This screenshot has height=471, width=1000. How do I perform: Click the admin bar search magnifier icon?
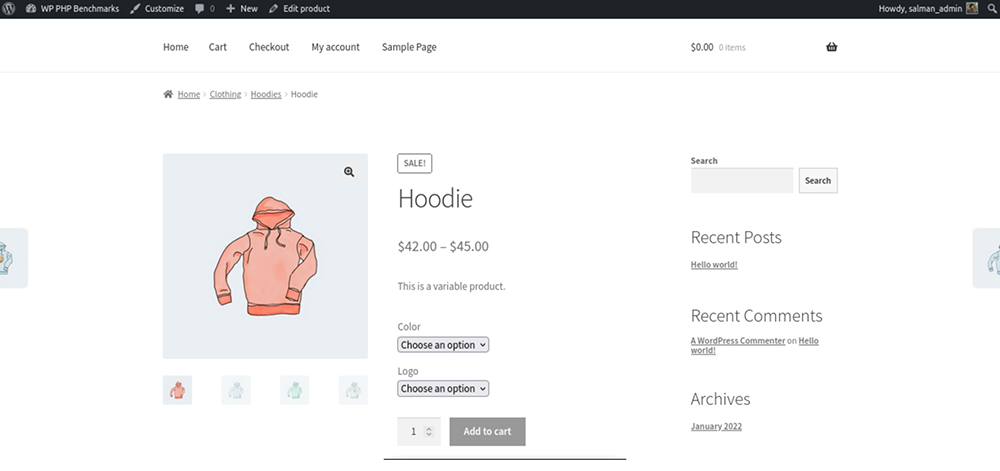[x=992, y=9]
